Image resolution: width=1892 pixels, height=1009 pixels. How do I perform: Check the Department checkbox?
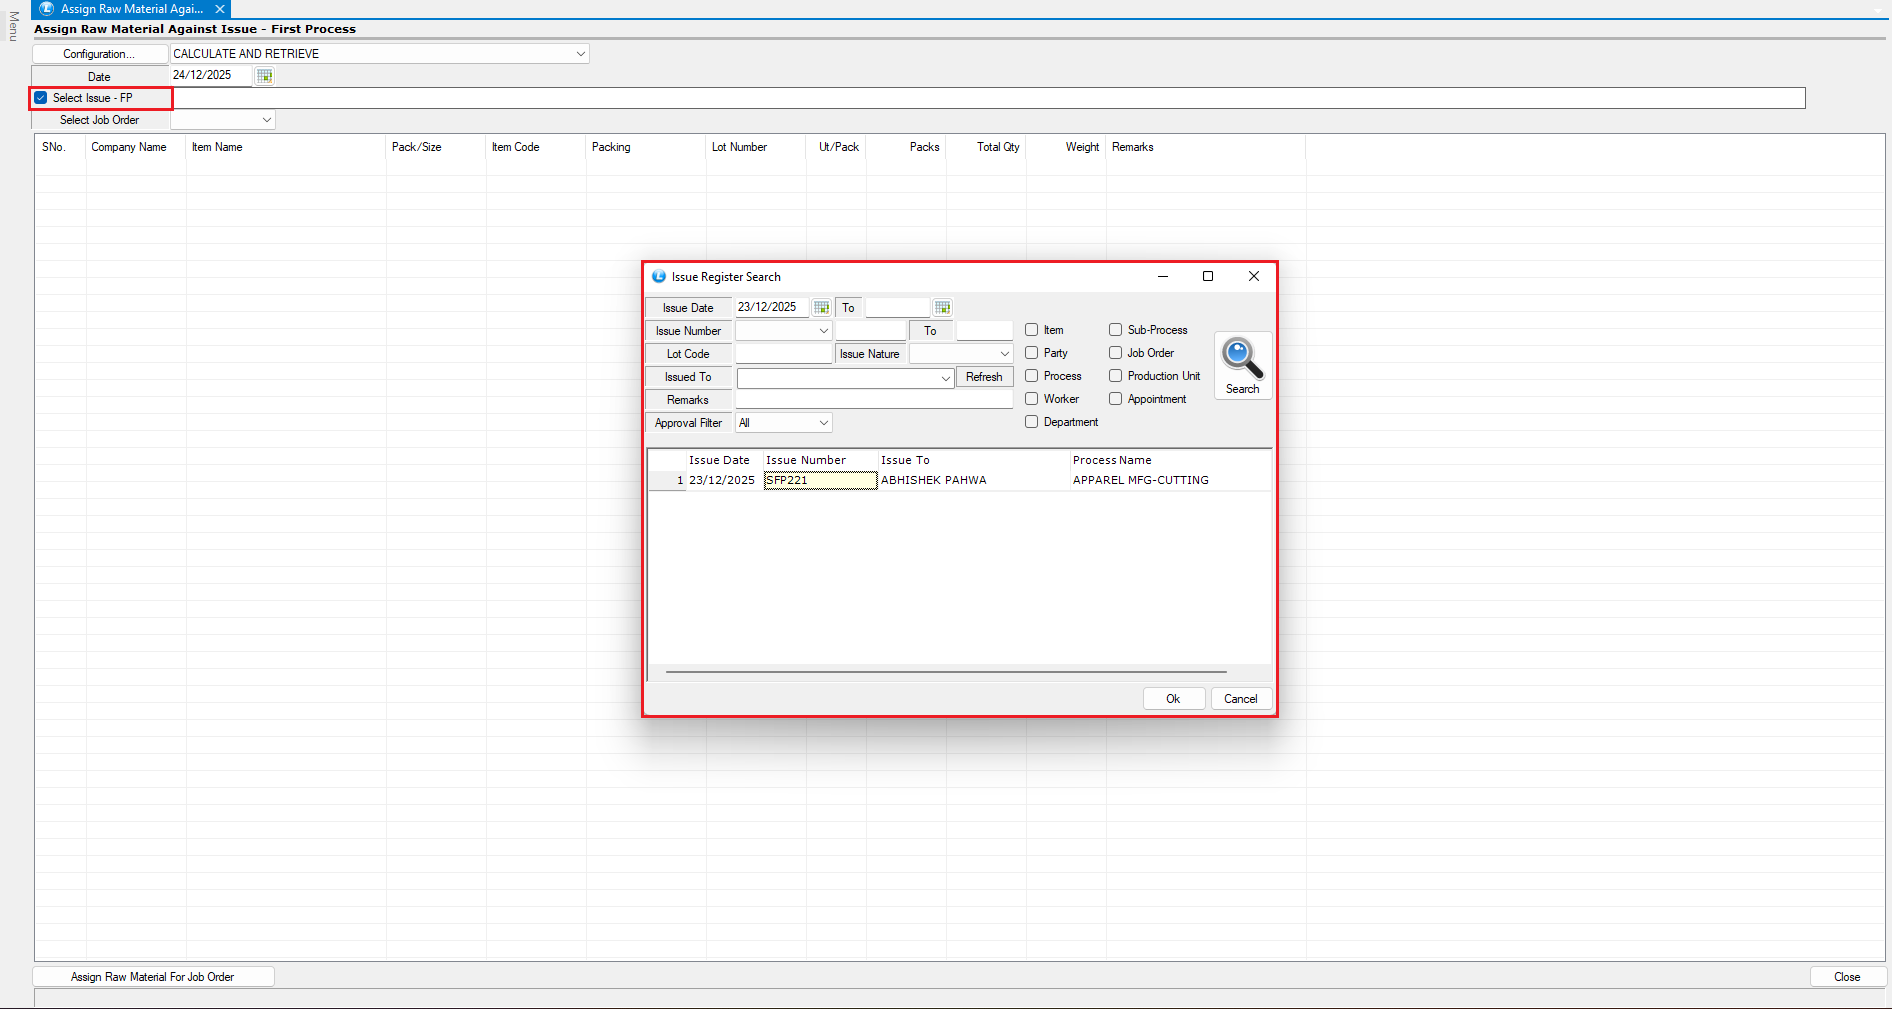tap(1031, 422)
